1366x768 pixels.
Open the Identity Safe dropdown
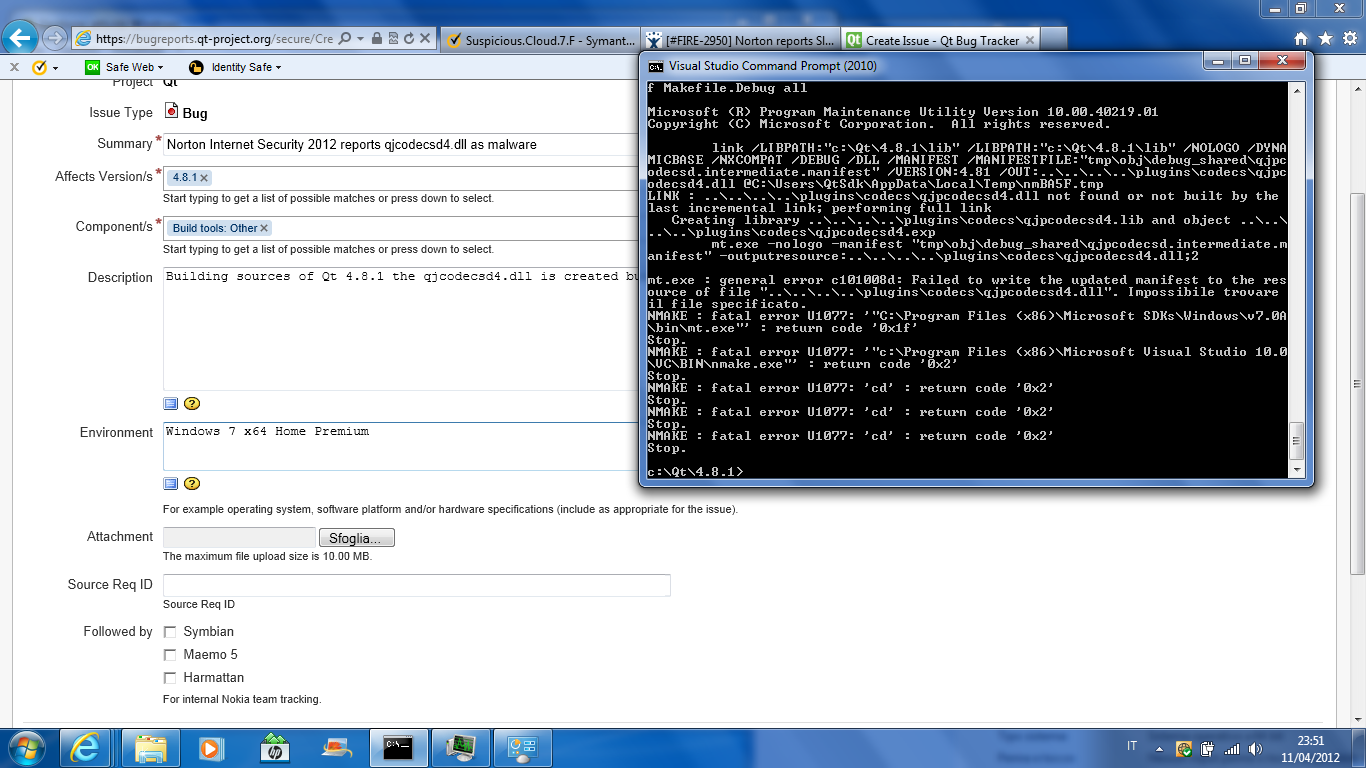tap(235, 67)
